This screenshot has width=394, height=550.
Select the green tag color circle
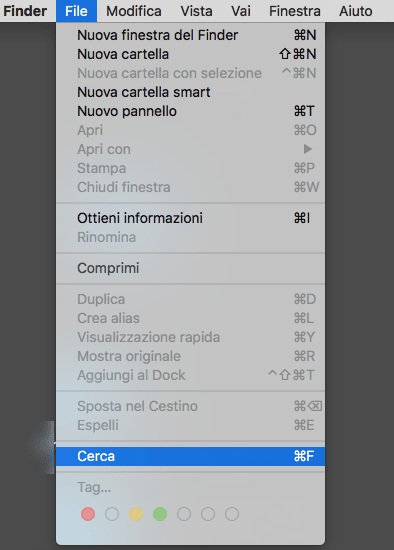160,514
